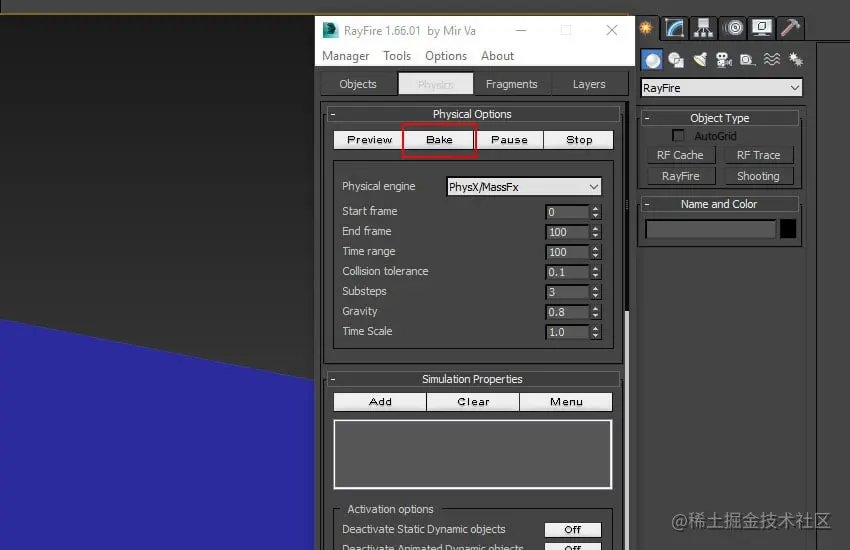Click the Gravity value field

[x=567, y=312]
